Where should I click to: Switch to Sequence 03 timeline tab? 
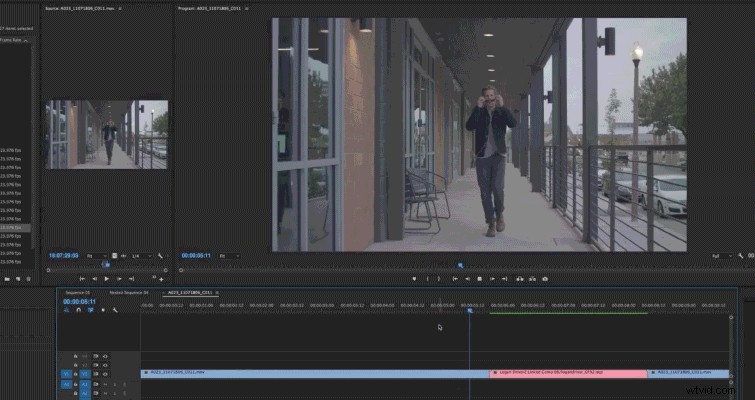(78, 293)
